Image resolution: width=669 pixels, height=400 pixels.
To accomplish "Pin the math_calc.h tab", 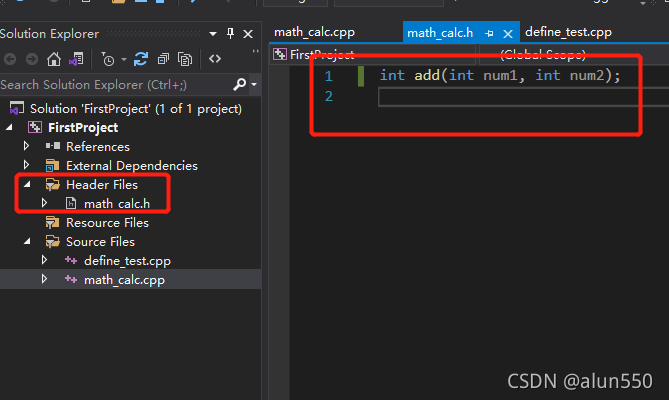I will tap(489, 33).
